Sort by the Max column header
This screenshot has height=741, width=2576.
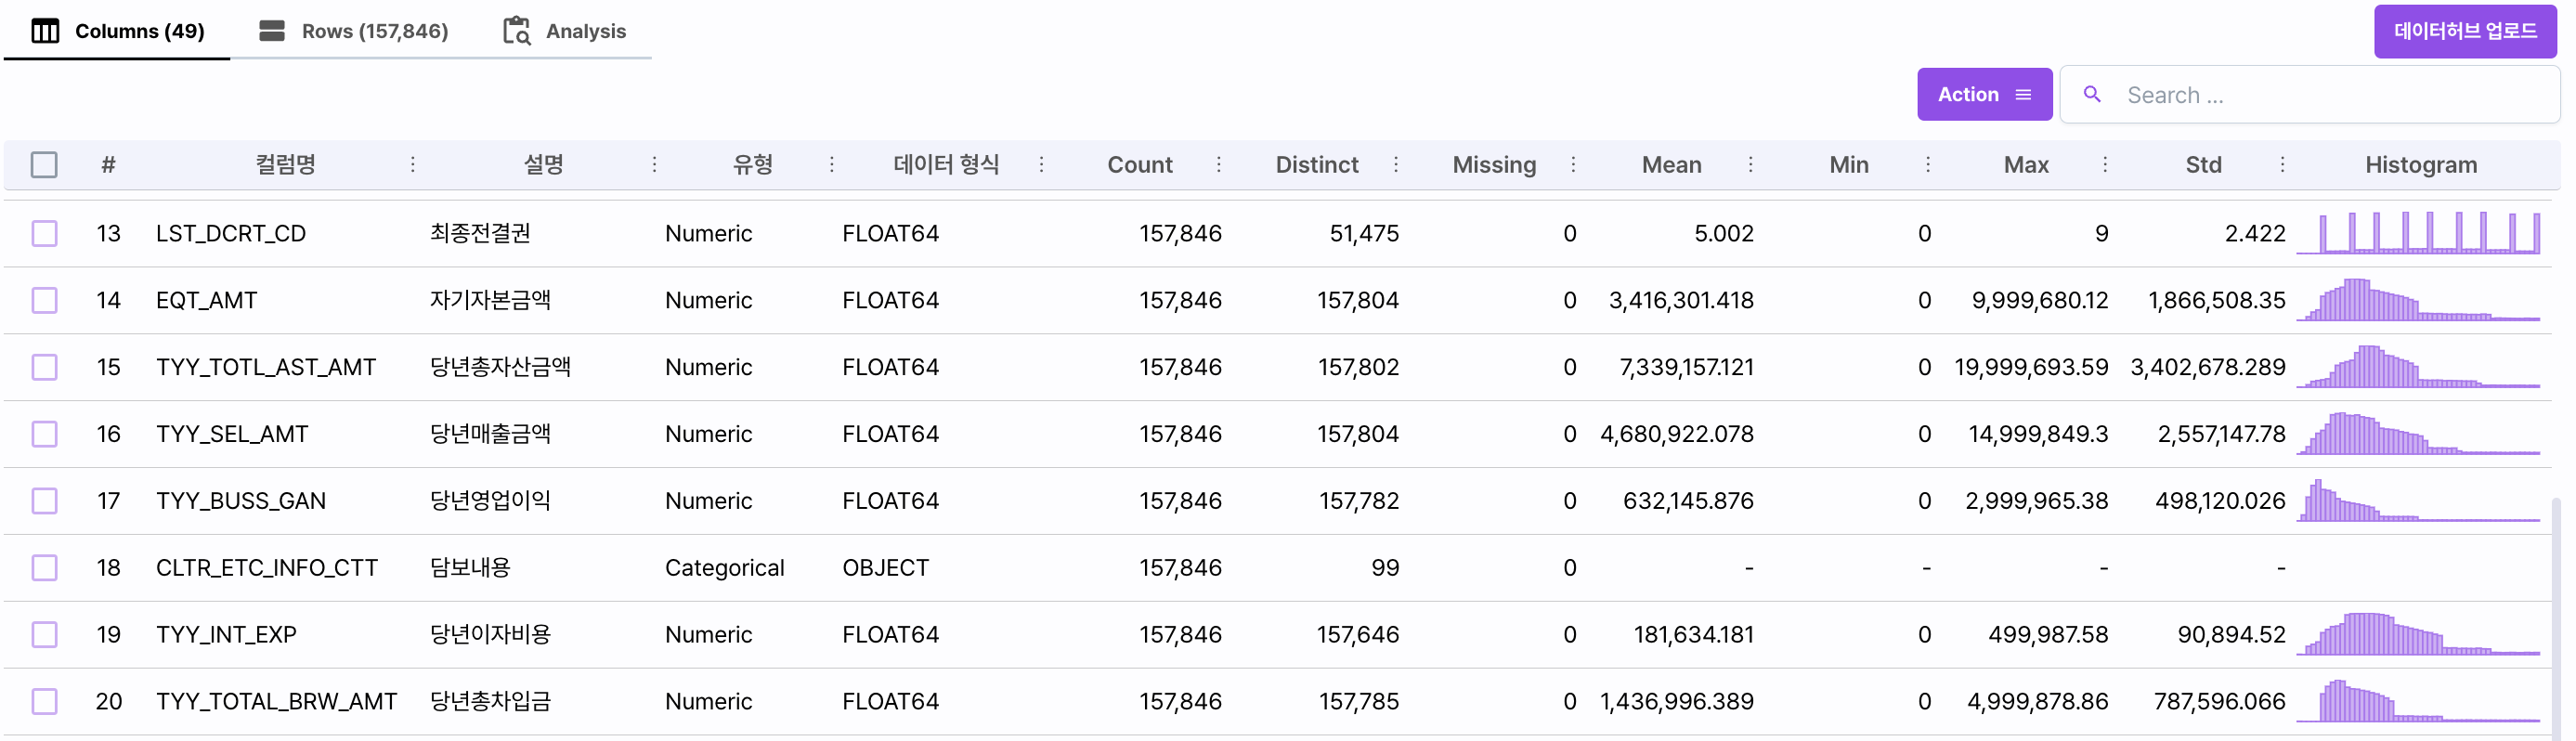[2026, 165]
